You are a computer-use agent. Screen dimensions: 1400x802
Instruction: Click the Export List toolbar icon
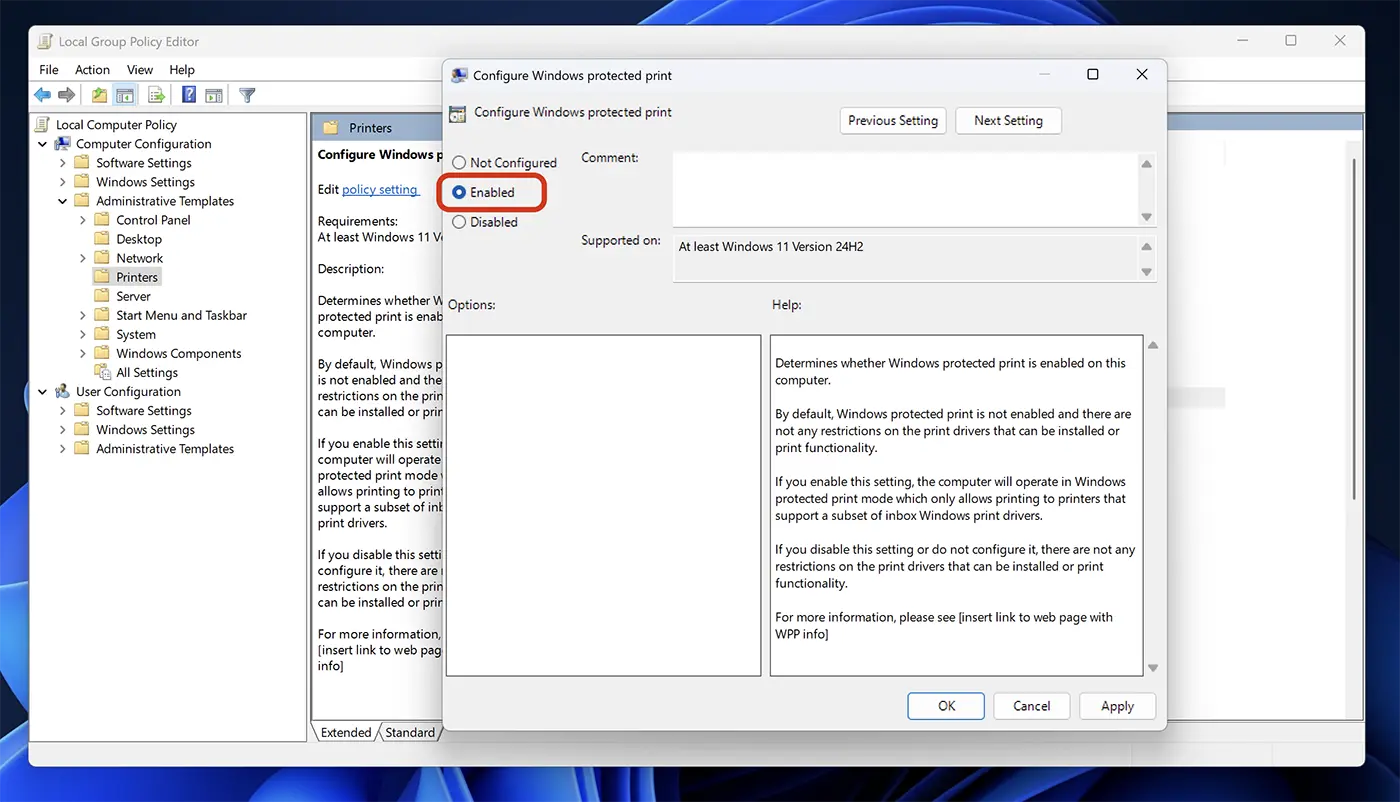(x=156, y=95)
